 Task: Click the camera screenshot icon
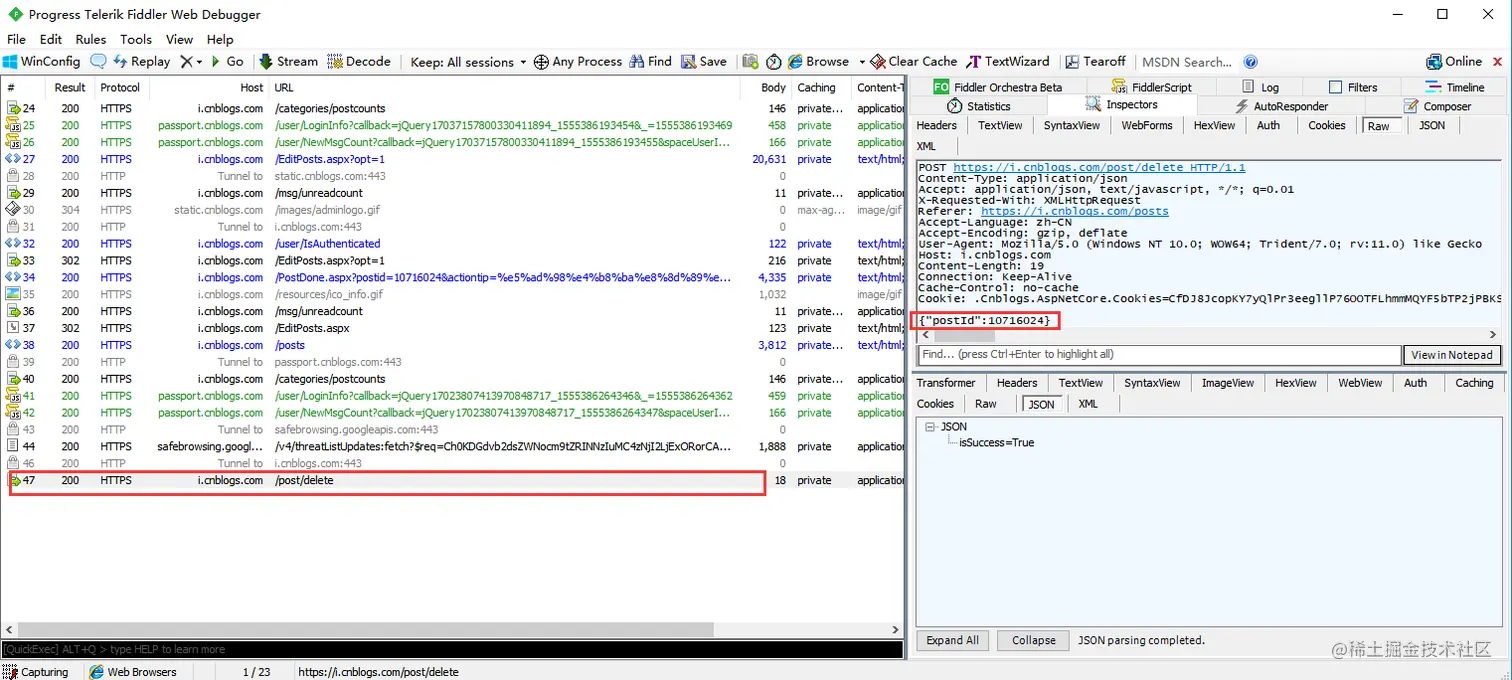(750, 61)
